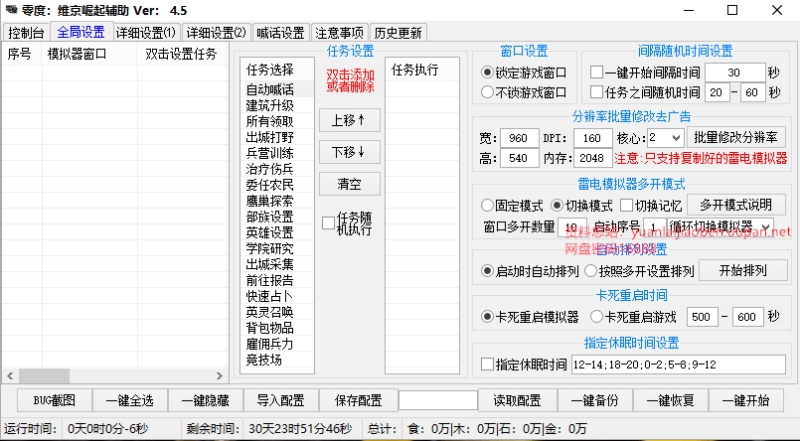Click the 一键开始间隔时间 seconds field
This screenshot has width=800, height=441.
tap(735, 72)
